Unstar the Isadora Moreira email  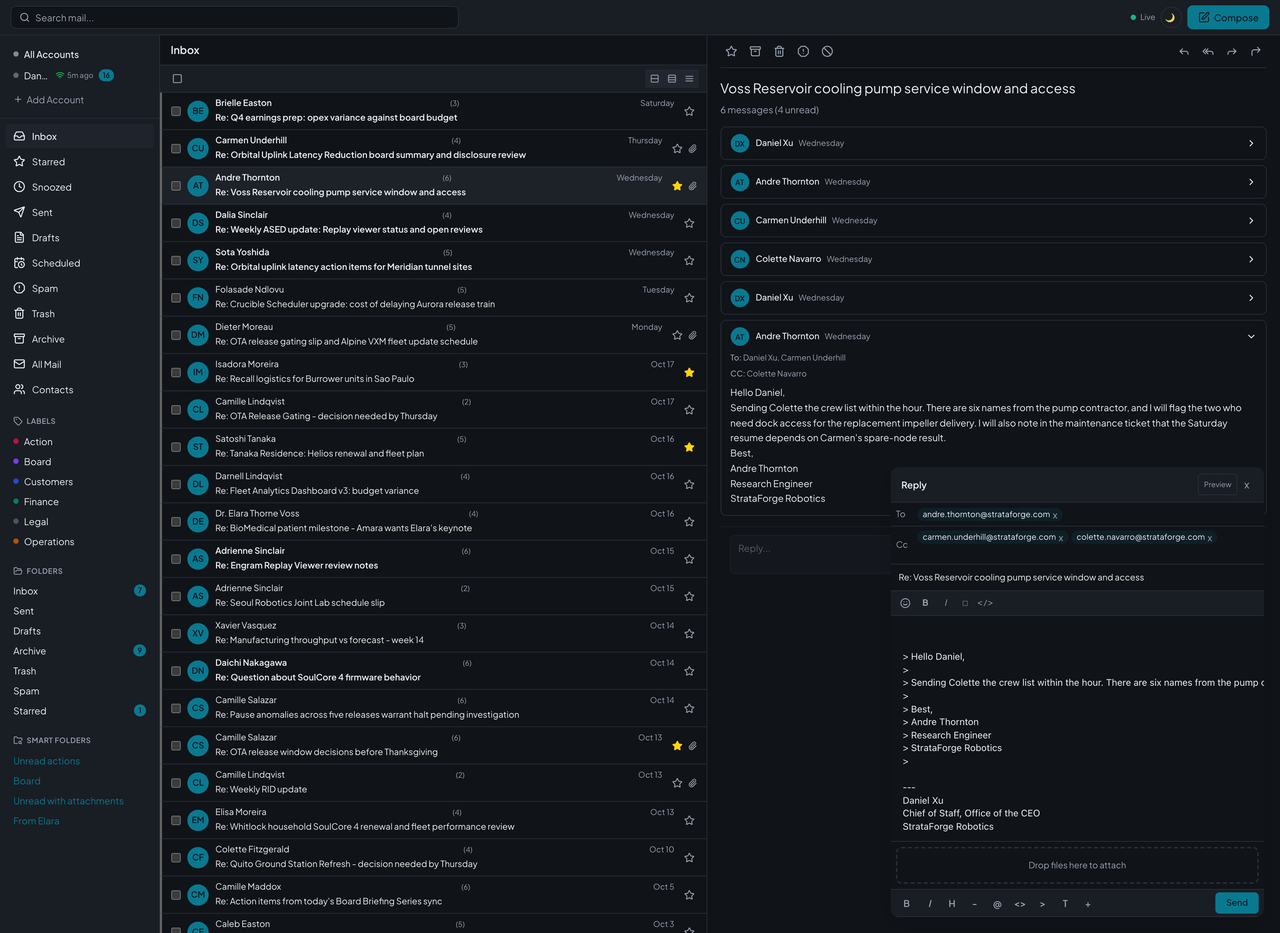(x=689, y=373)
